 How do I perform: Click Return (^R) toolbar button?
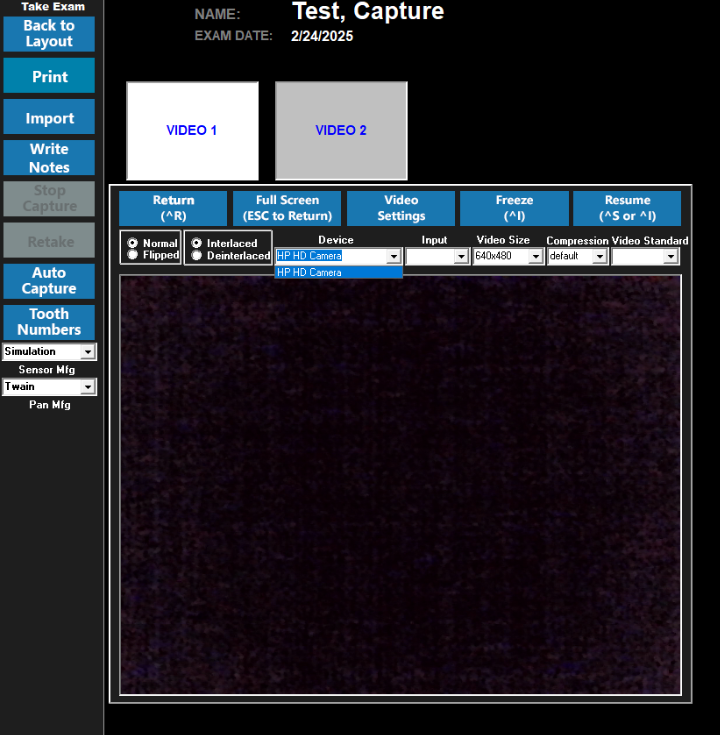(x=173, y=208)
